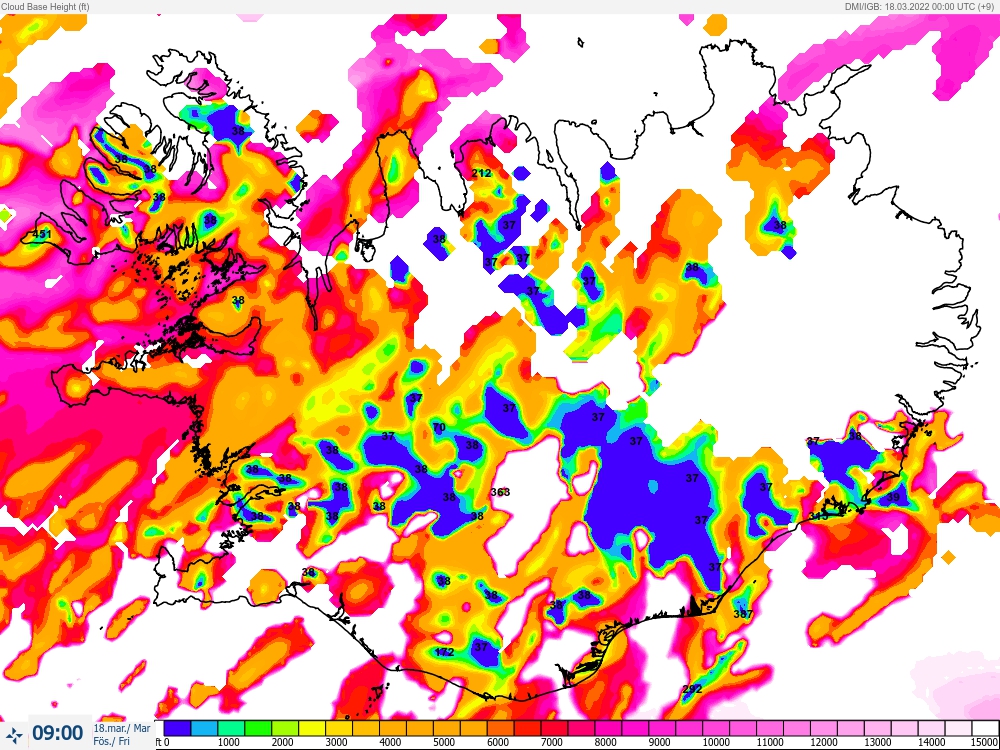1000x750 pixels.
Task: Click the 'DMI/IGB: 18.03.2022 00:00 UTC (+9)' label
Action: tap(922, 6)
